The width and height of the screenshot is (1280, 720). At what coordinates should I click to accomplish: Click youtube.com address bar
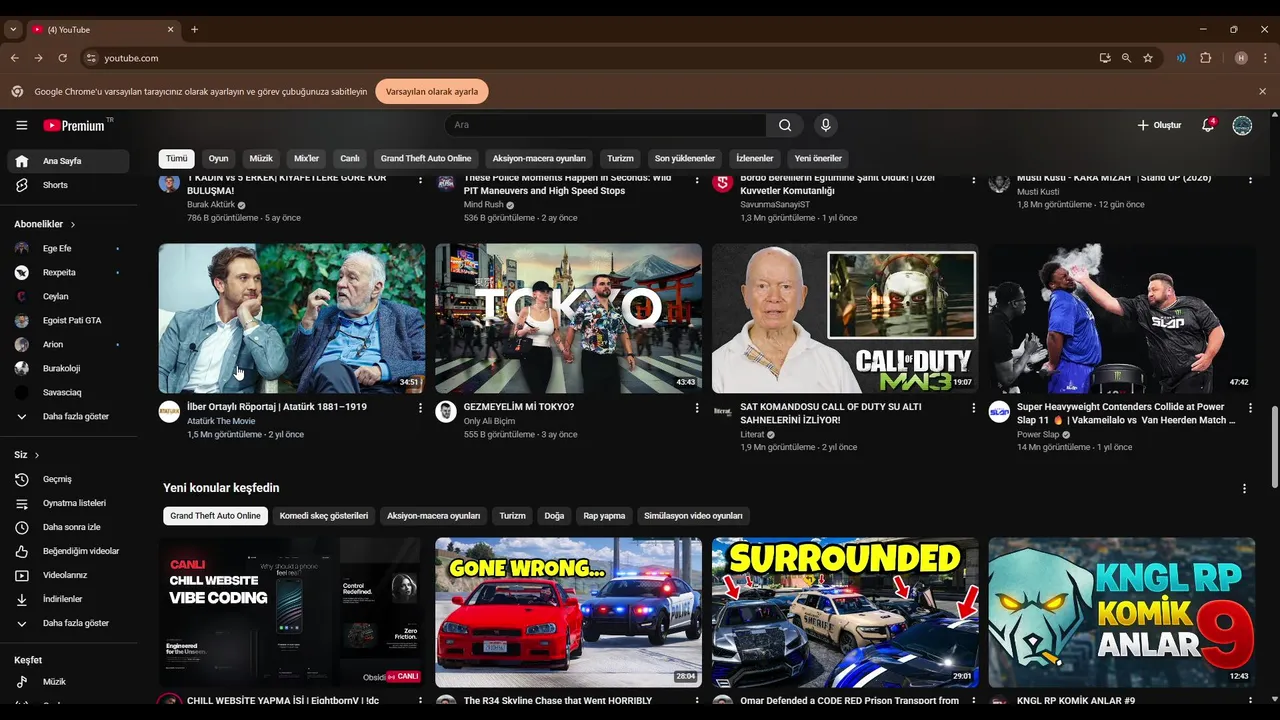pyautogui.click(x=590, y=58)
